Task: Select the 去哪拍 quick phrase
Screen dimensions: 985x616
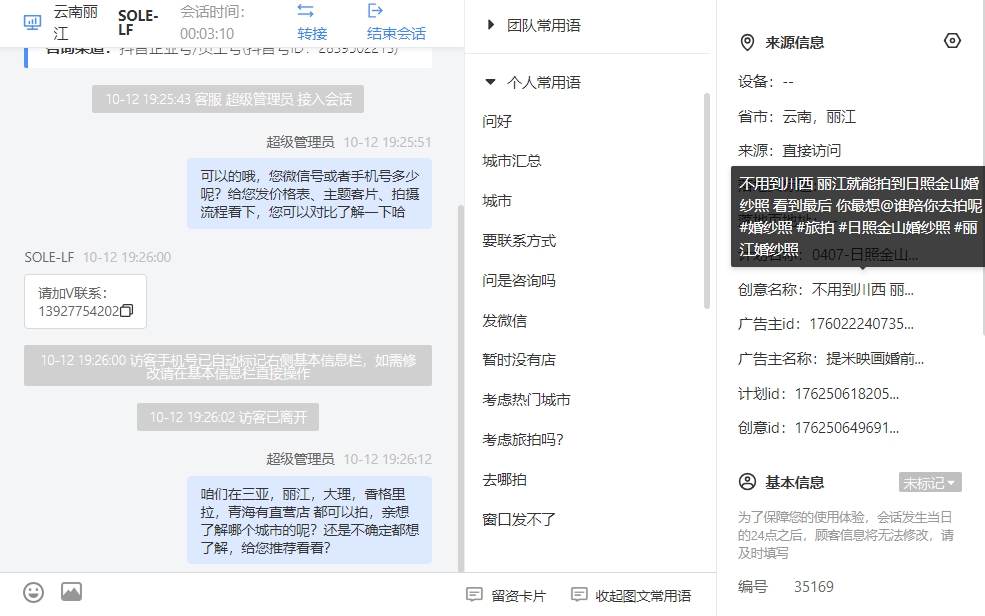Action: coord(504,480)
